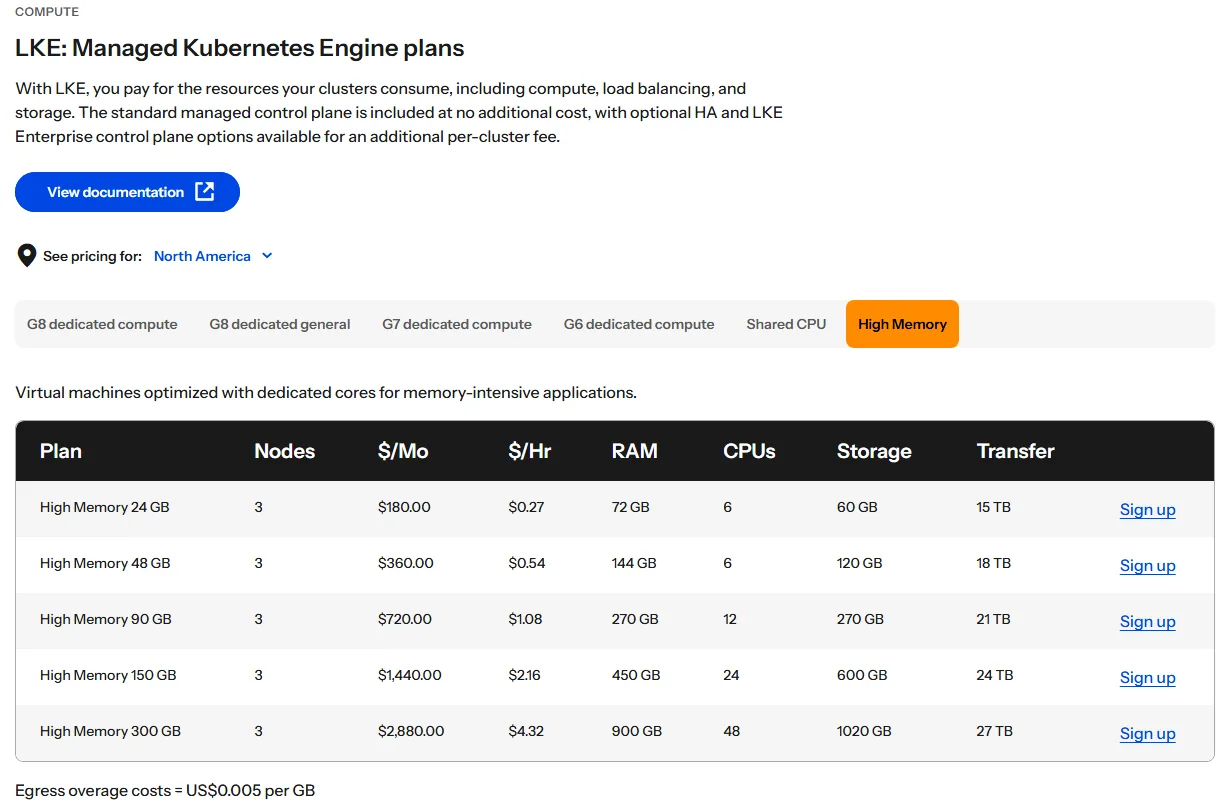Click the 15 TB transfer value
Screen dimensions: 1230x810
coord(994,507)
